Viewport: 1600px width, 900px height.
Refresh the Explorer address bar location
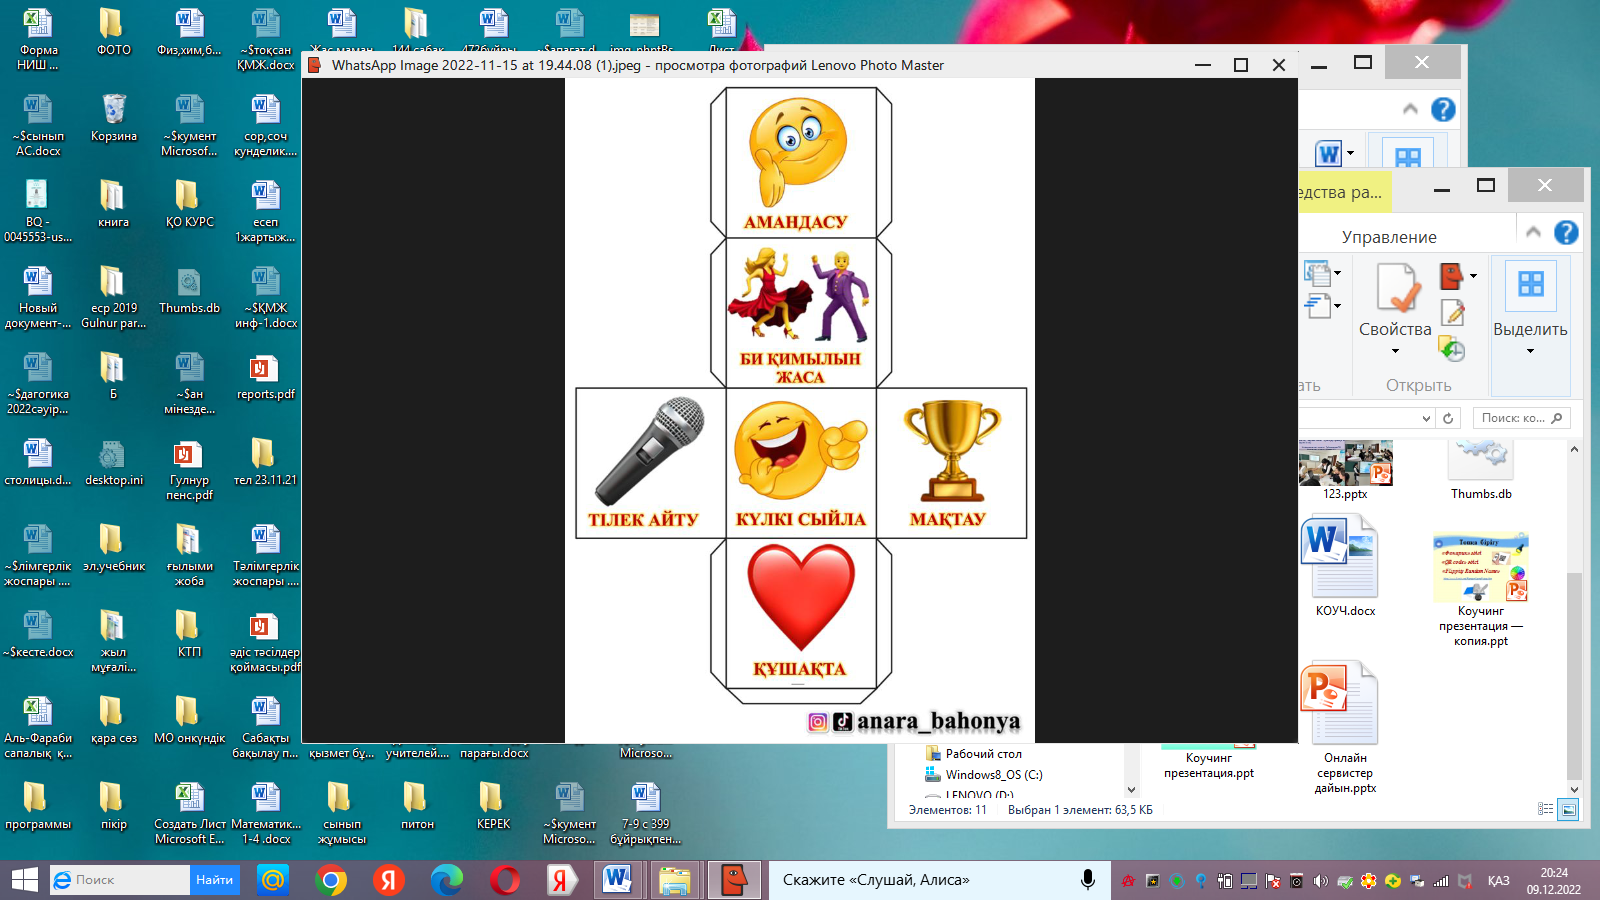point(1448,418)
